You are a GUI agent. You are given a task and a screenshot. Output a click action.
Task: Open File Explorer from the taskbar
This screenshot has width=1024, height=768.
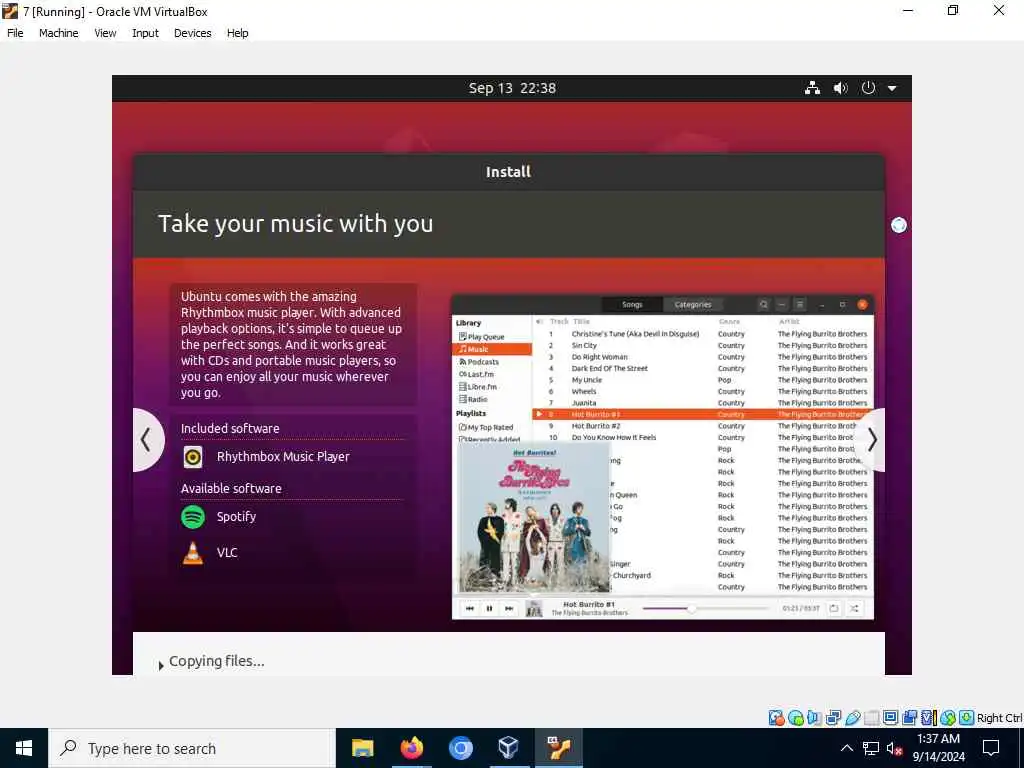[x=362, y=748]
